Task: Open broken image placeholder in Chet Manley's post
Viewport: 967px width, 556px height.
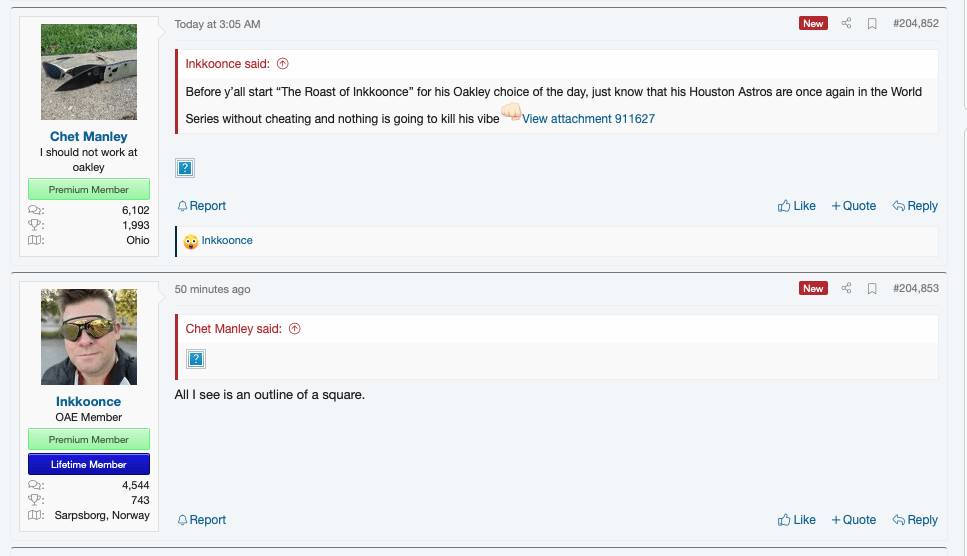Action: click(185, 168)
